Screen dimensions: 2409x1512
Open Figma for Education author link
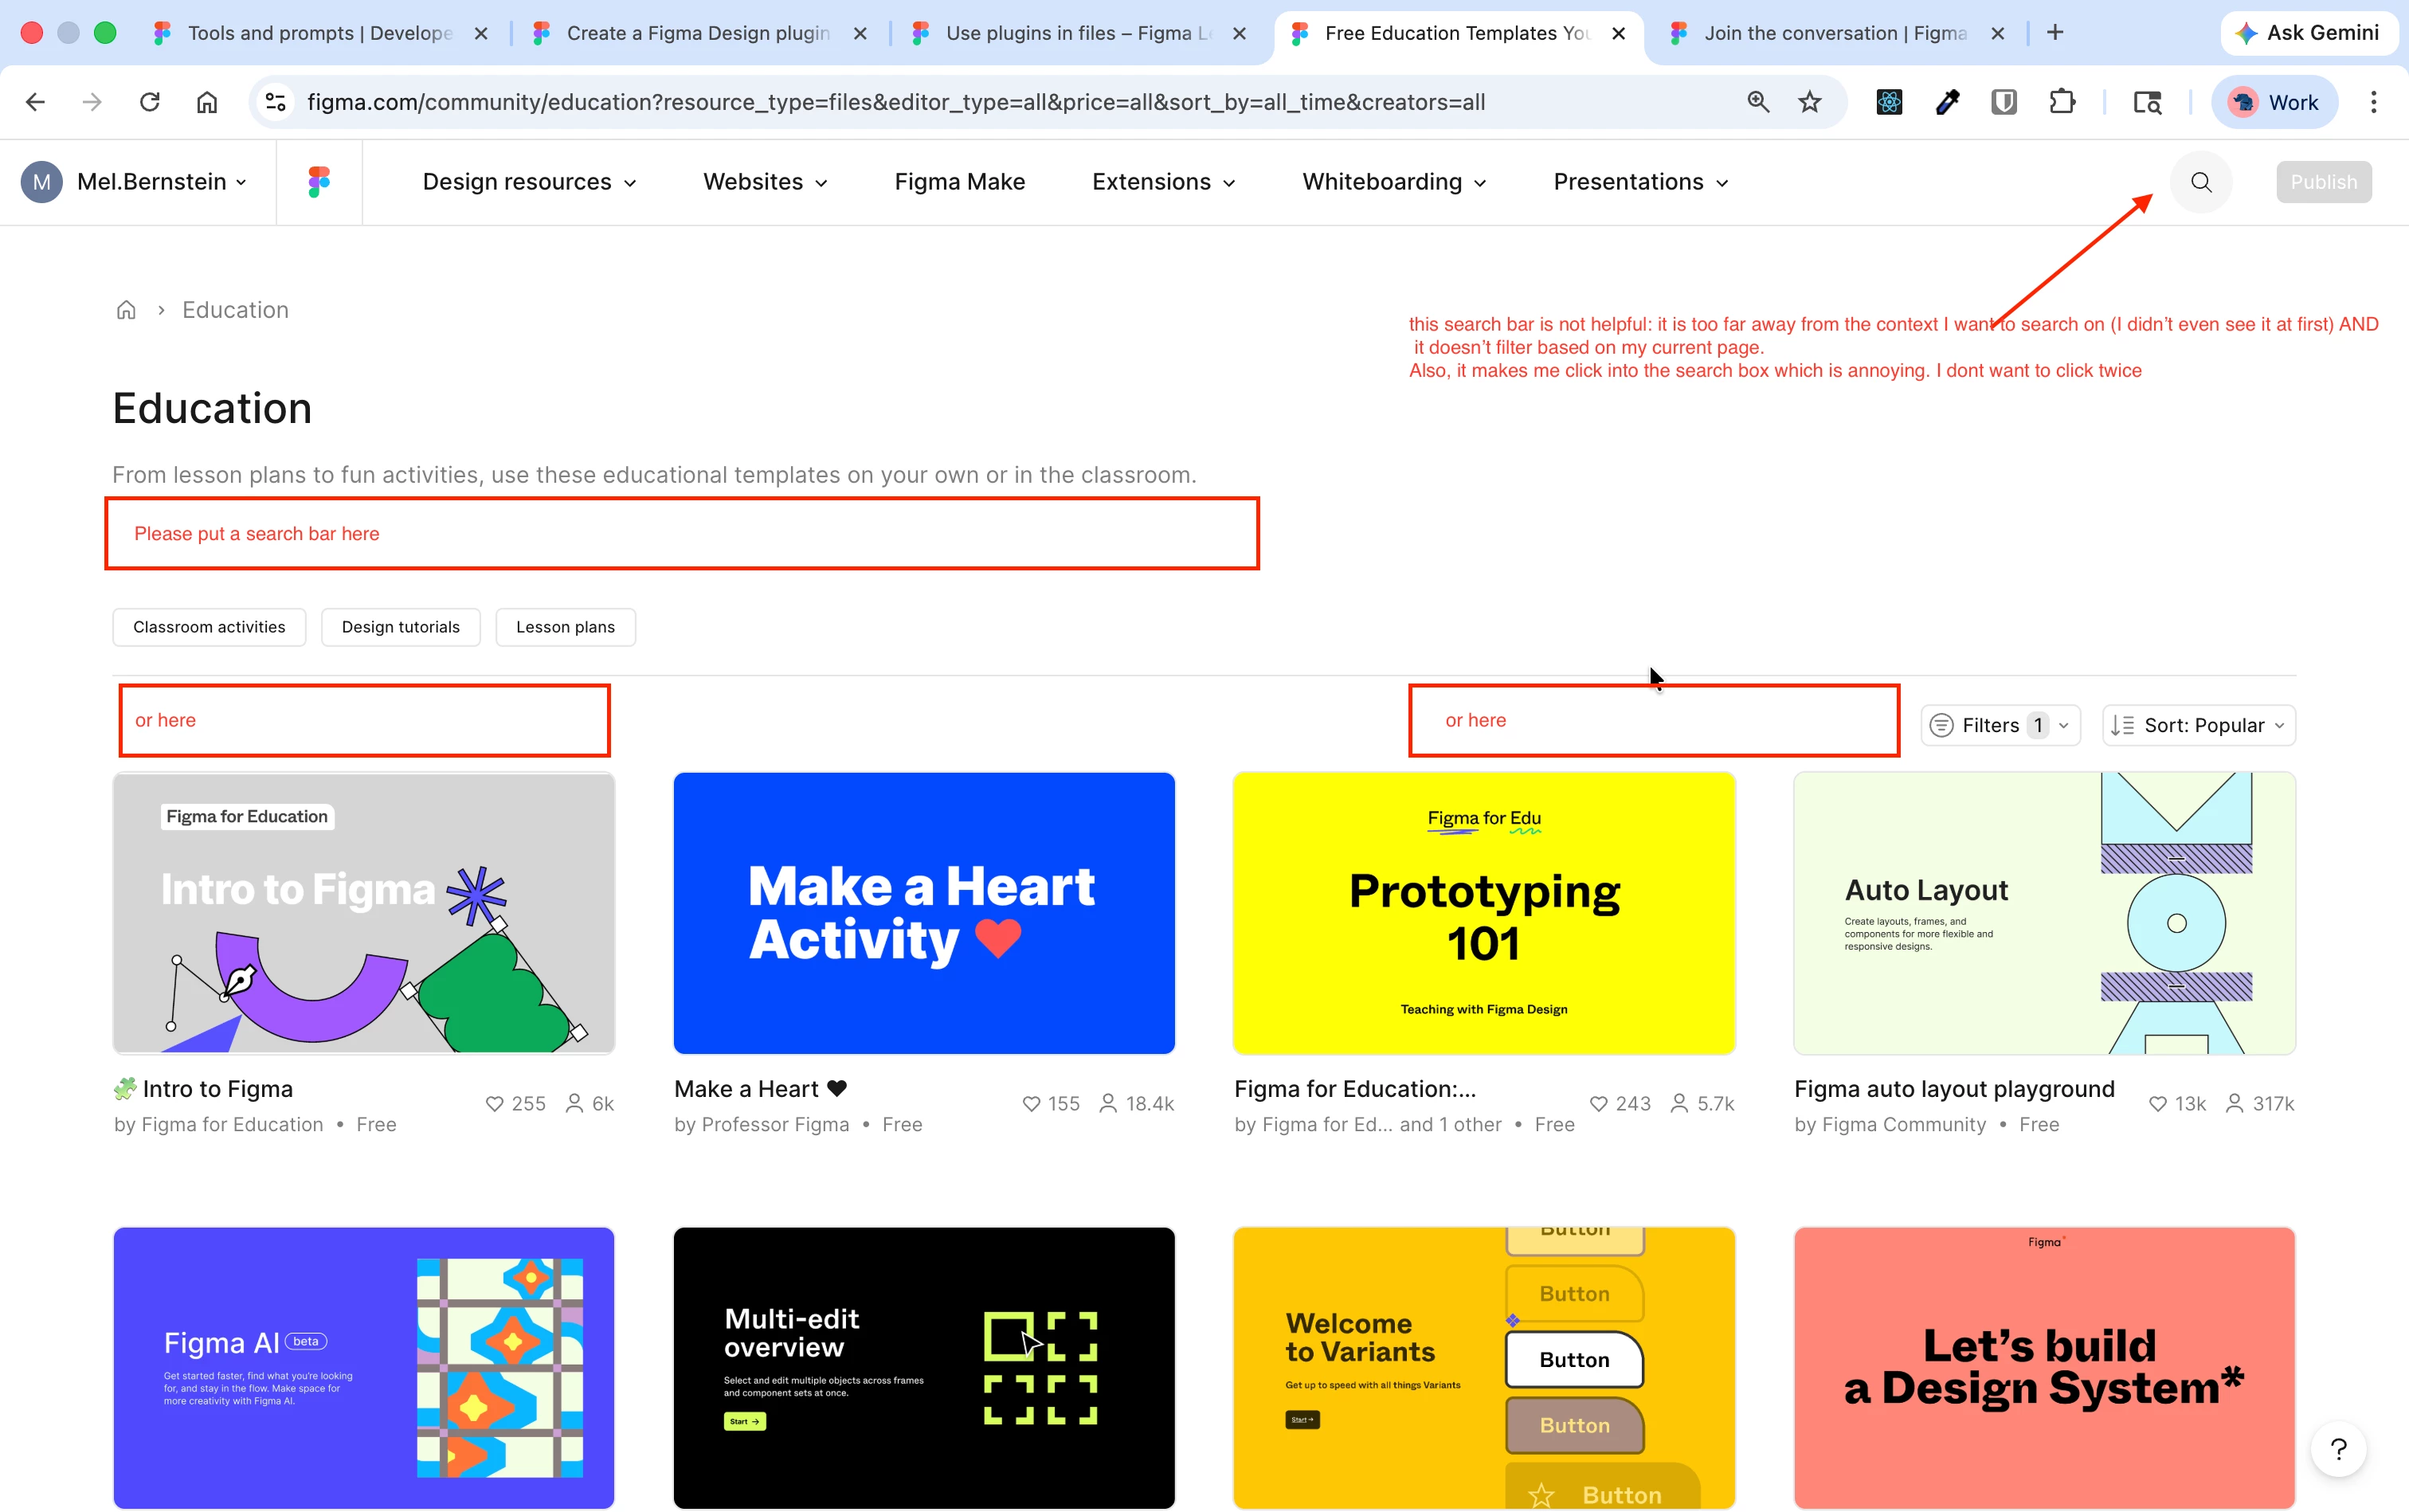[232, 1125]
